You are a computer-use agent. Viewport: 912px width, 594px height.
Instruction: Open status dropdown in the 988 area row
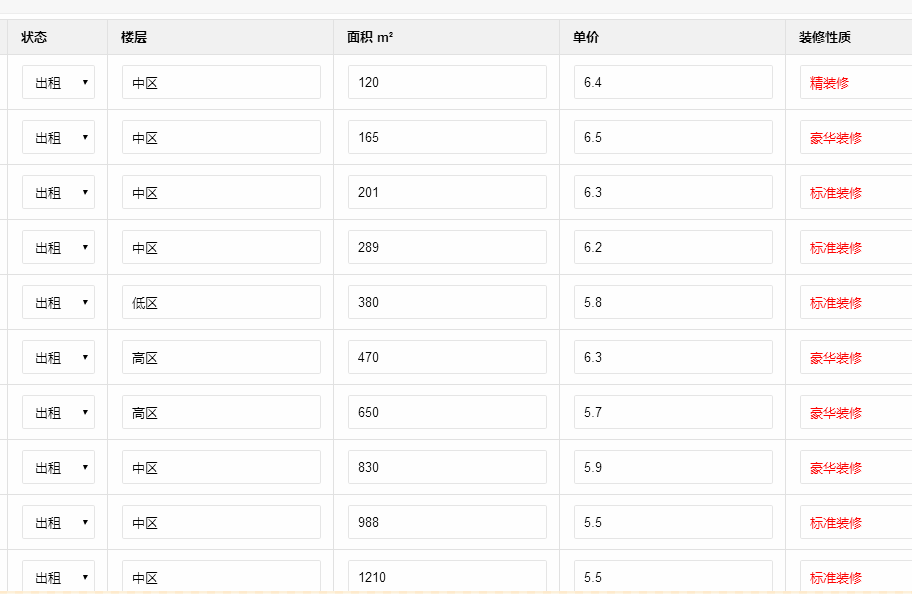pyautogui.click(x=59, y=522)
